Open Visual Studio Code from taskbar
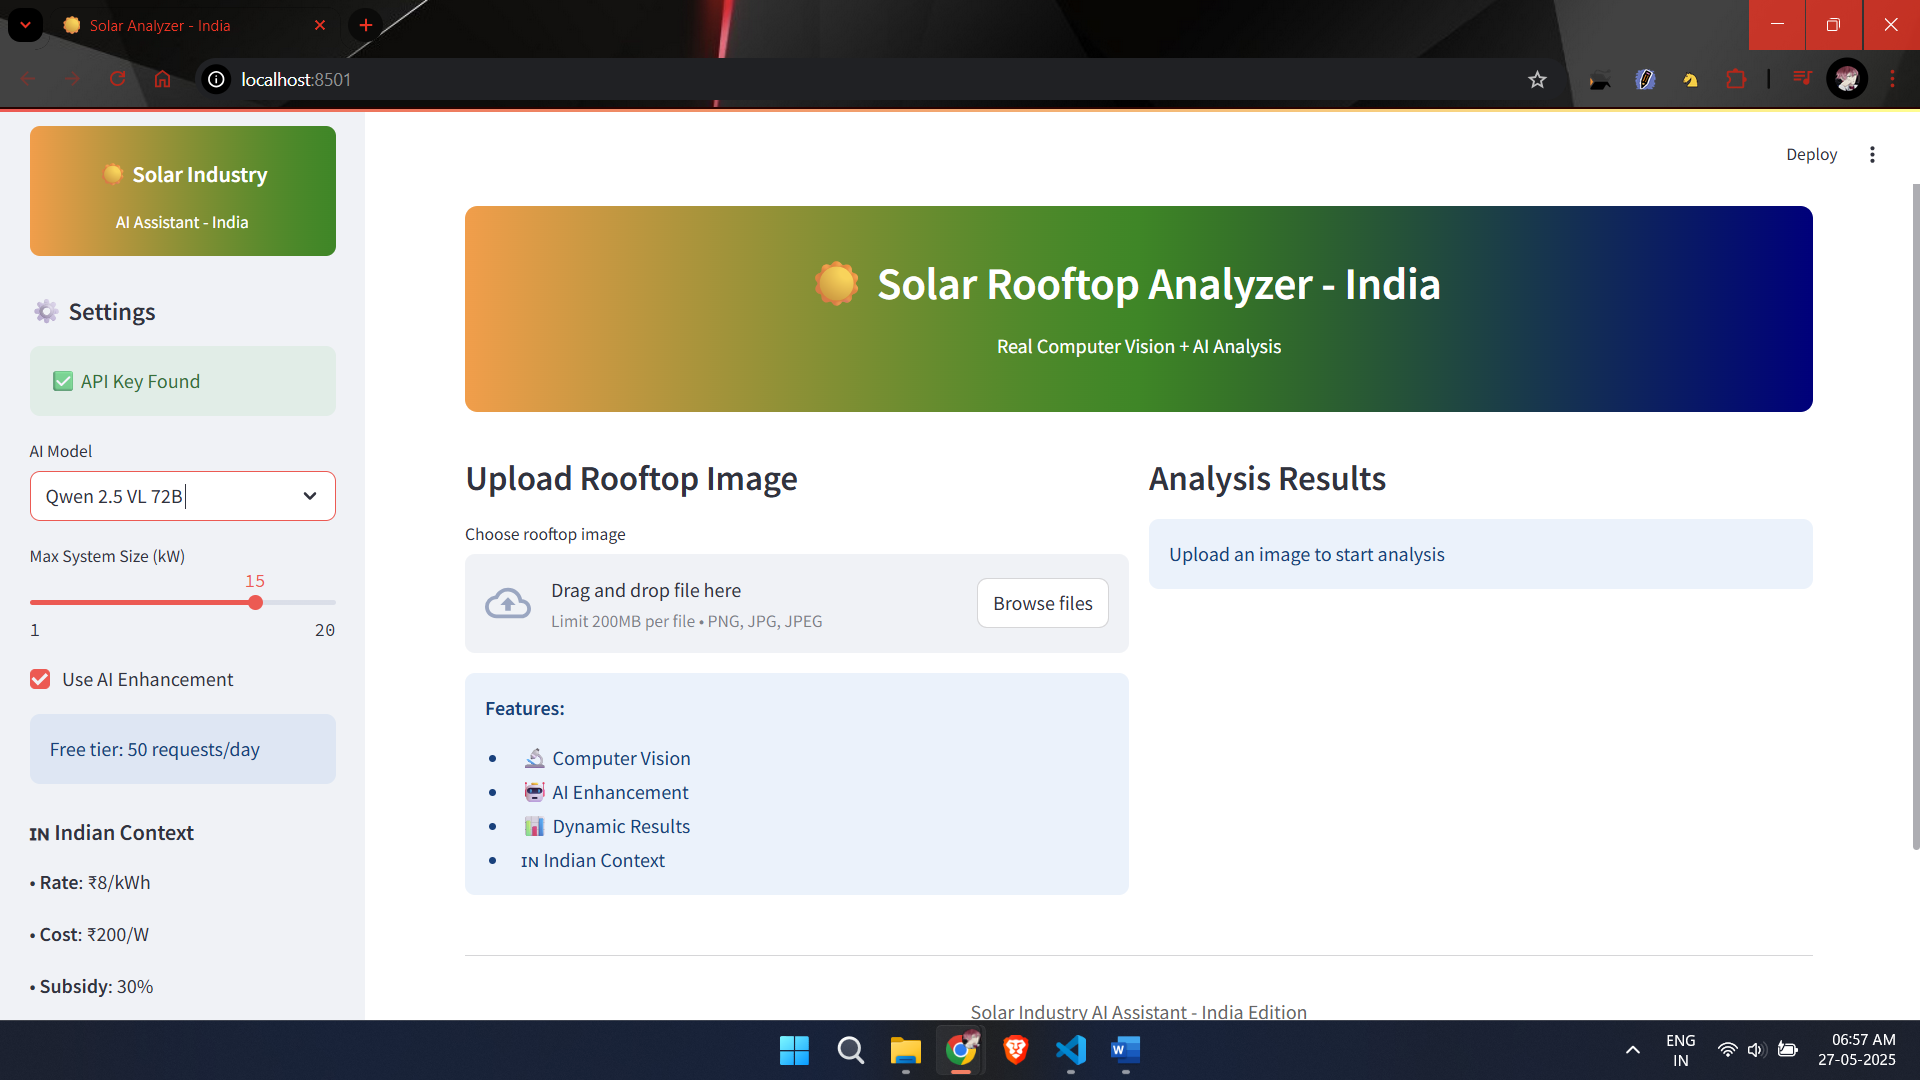 1070,1050
